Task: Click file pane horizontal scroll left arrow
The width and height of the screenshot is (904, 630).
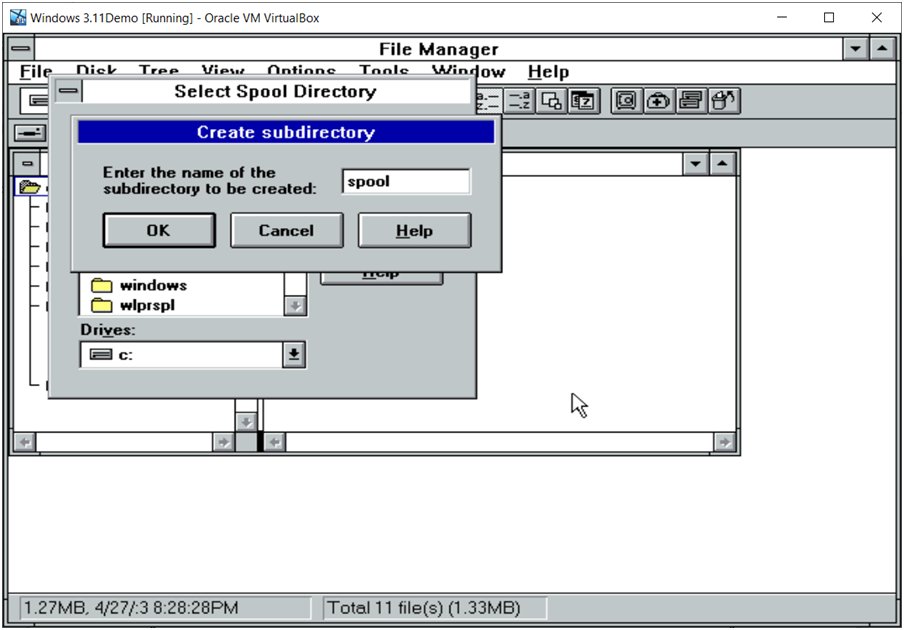Action: [x=275, y=442]
